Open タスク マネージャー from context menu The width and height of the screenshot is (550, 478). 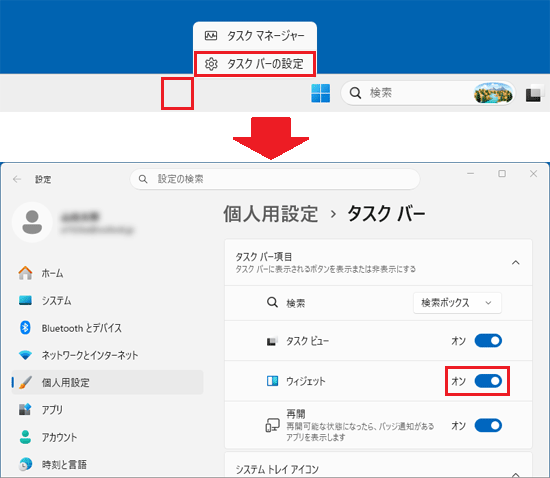255,35
